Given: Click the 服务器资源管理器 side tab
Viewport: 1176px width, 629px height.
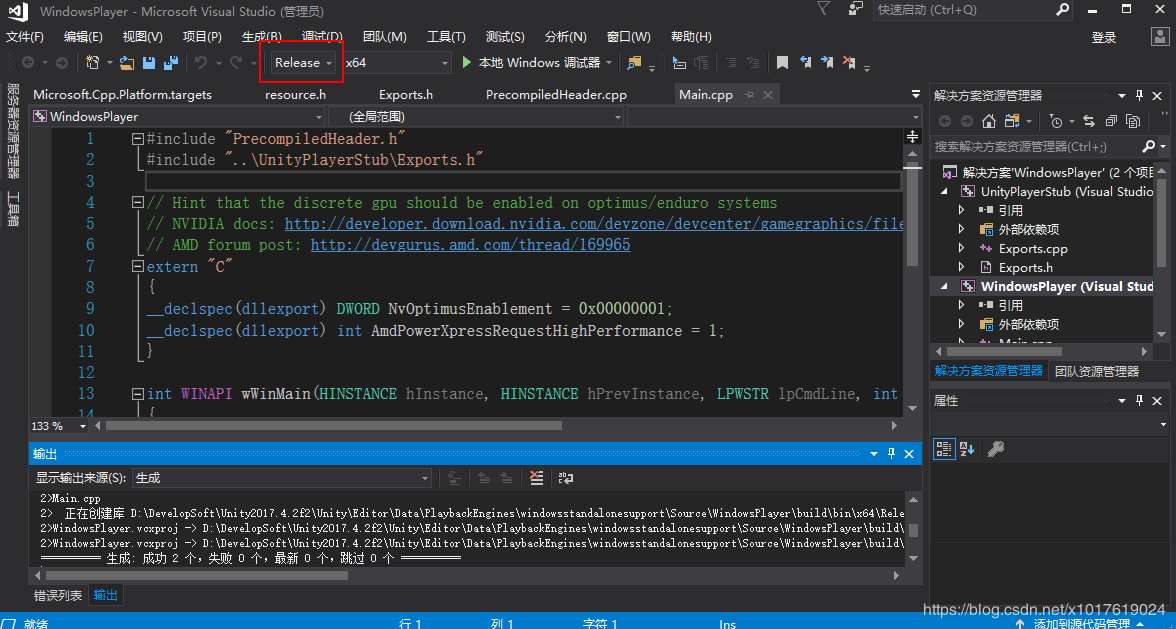Looking at the screenshot, I should pos(13,130).
